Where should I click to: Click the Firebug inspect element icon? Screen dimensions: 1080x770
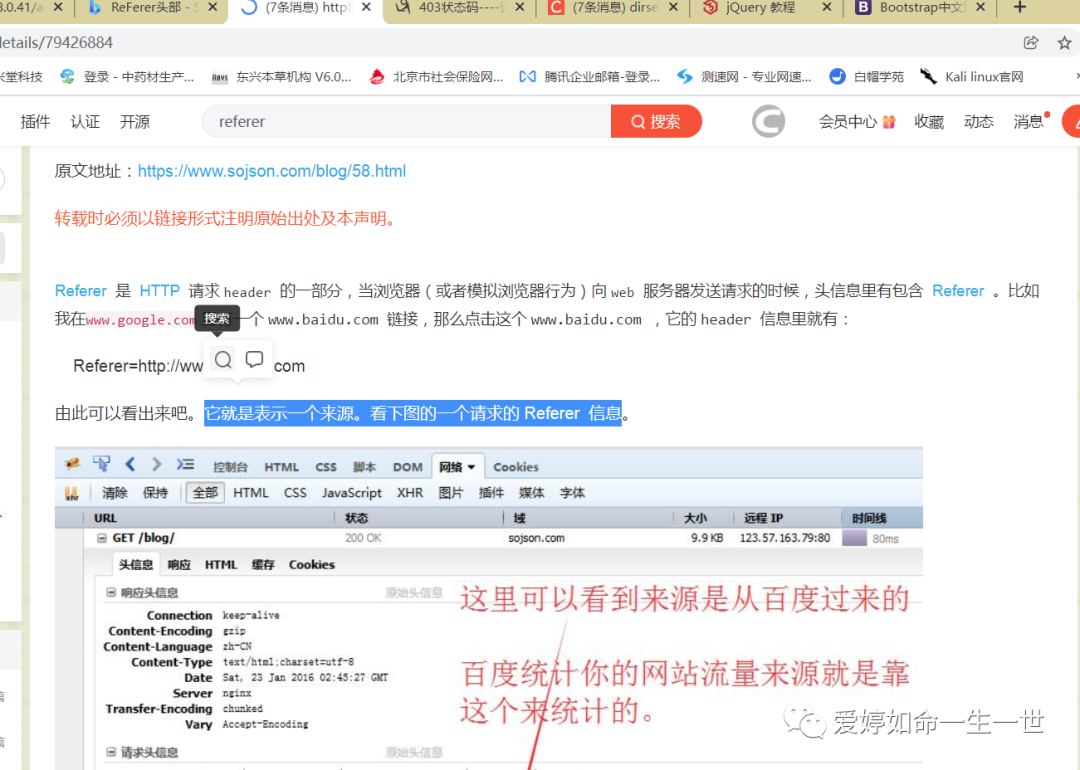point(101,465)
